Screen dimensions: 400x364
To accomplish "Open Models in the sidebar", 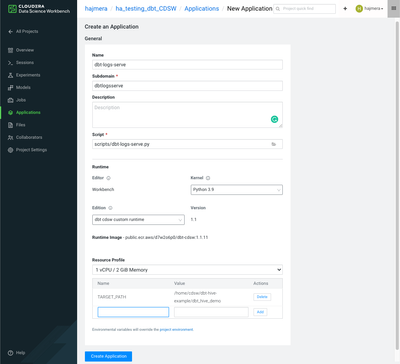I will [x=23, y=88].
